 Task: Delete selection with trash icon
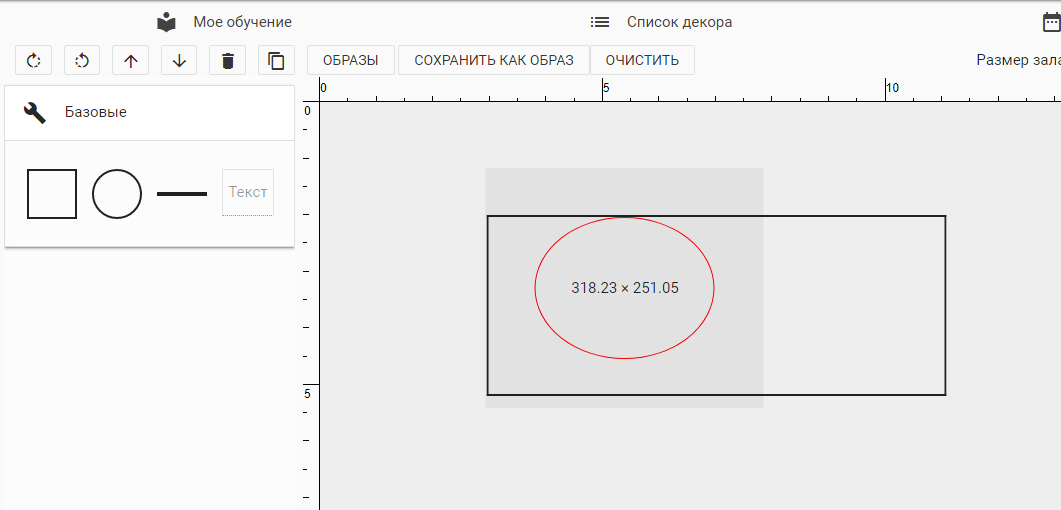tap(228, 61)
